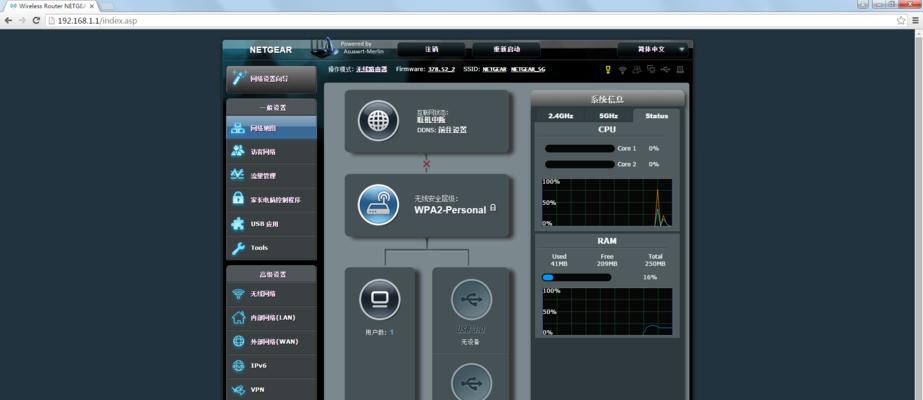Open Network Map in the sidebar
The image size is (923, 400).
pos(271,128)
